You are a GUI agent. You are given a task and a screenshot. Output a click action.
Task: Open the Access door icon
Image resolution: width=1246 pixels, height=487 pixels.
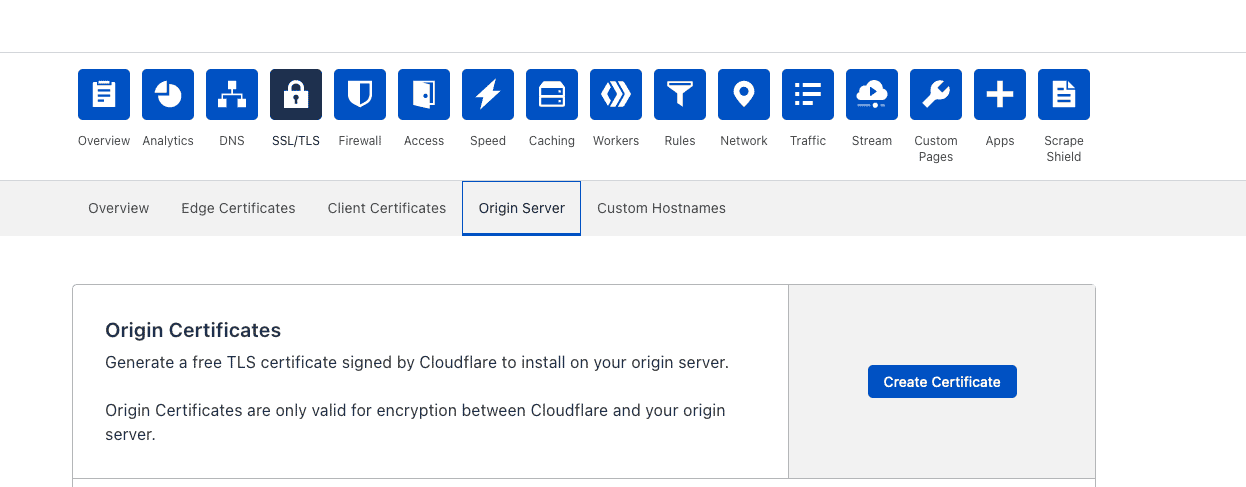pos(424,95)
